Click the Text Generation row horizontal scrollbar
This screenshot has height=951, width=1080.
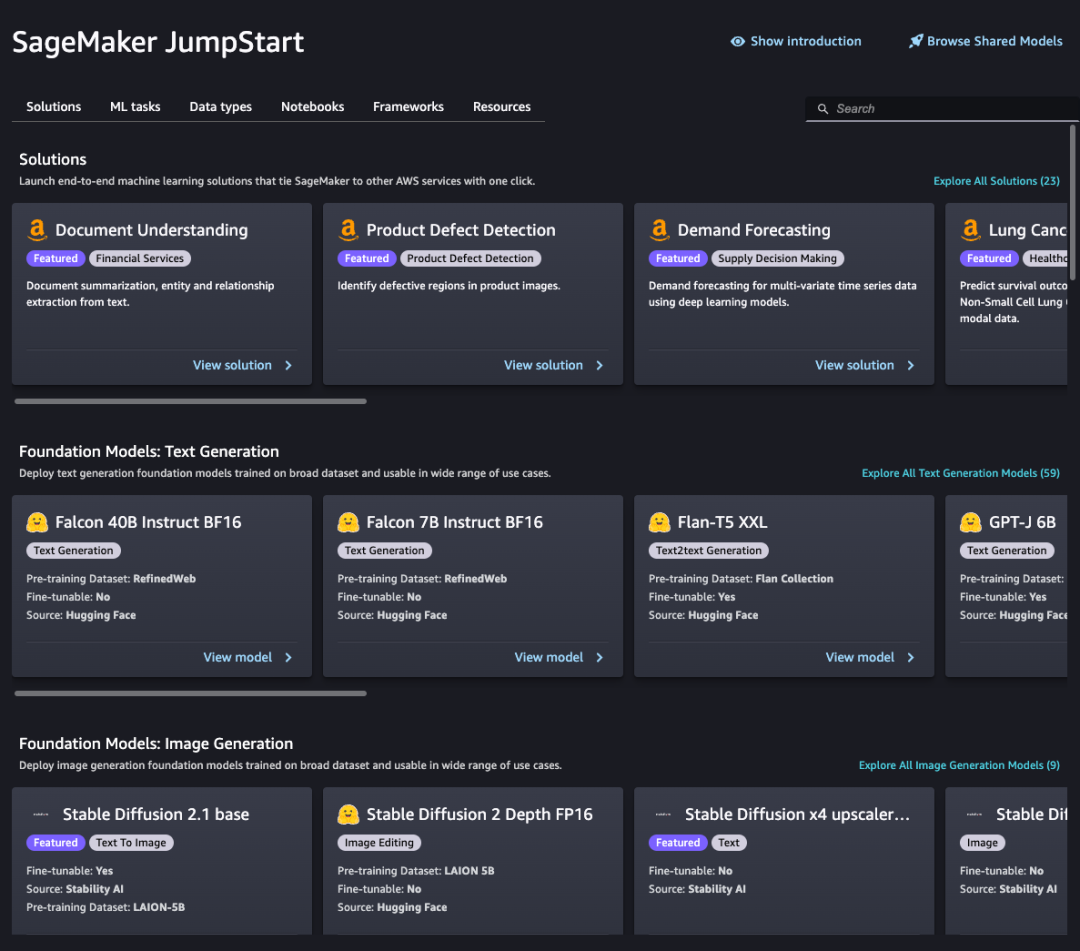click(191, 693)
